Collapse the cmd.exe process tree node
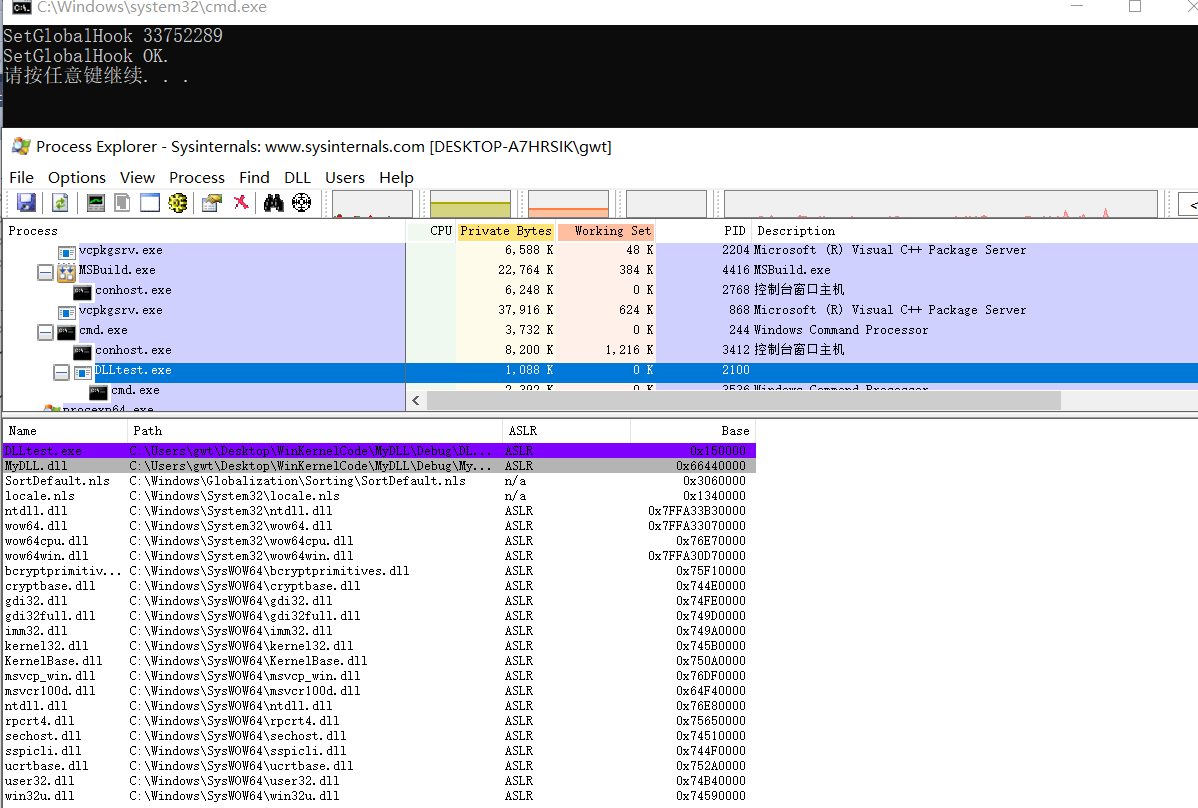1198x808 pixels. pos(45,331)
